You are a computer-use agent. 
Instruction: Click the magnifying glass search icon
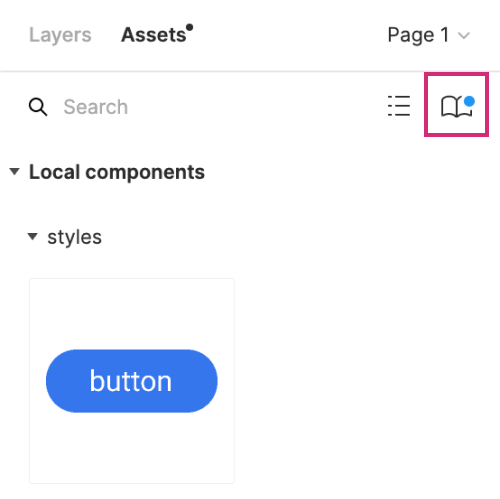click(x=38, y=107)
